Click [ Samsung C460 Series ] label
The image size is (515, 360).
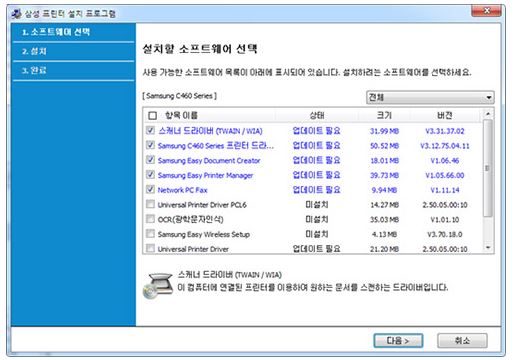click(180, 96)
